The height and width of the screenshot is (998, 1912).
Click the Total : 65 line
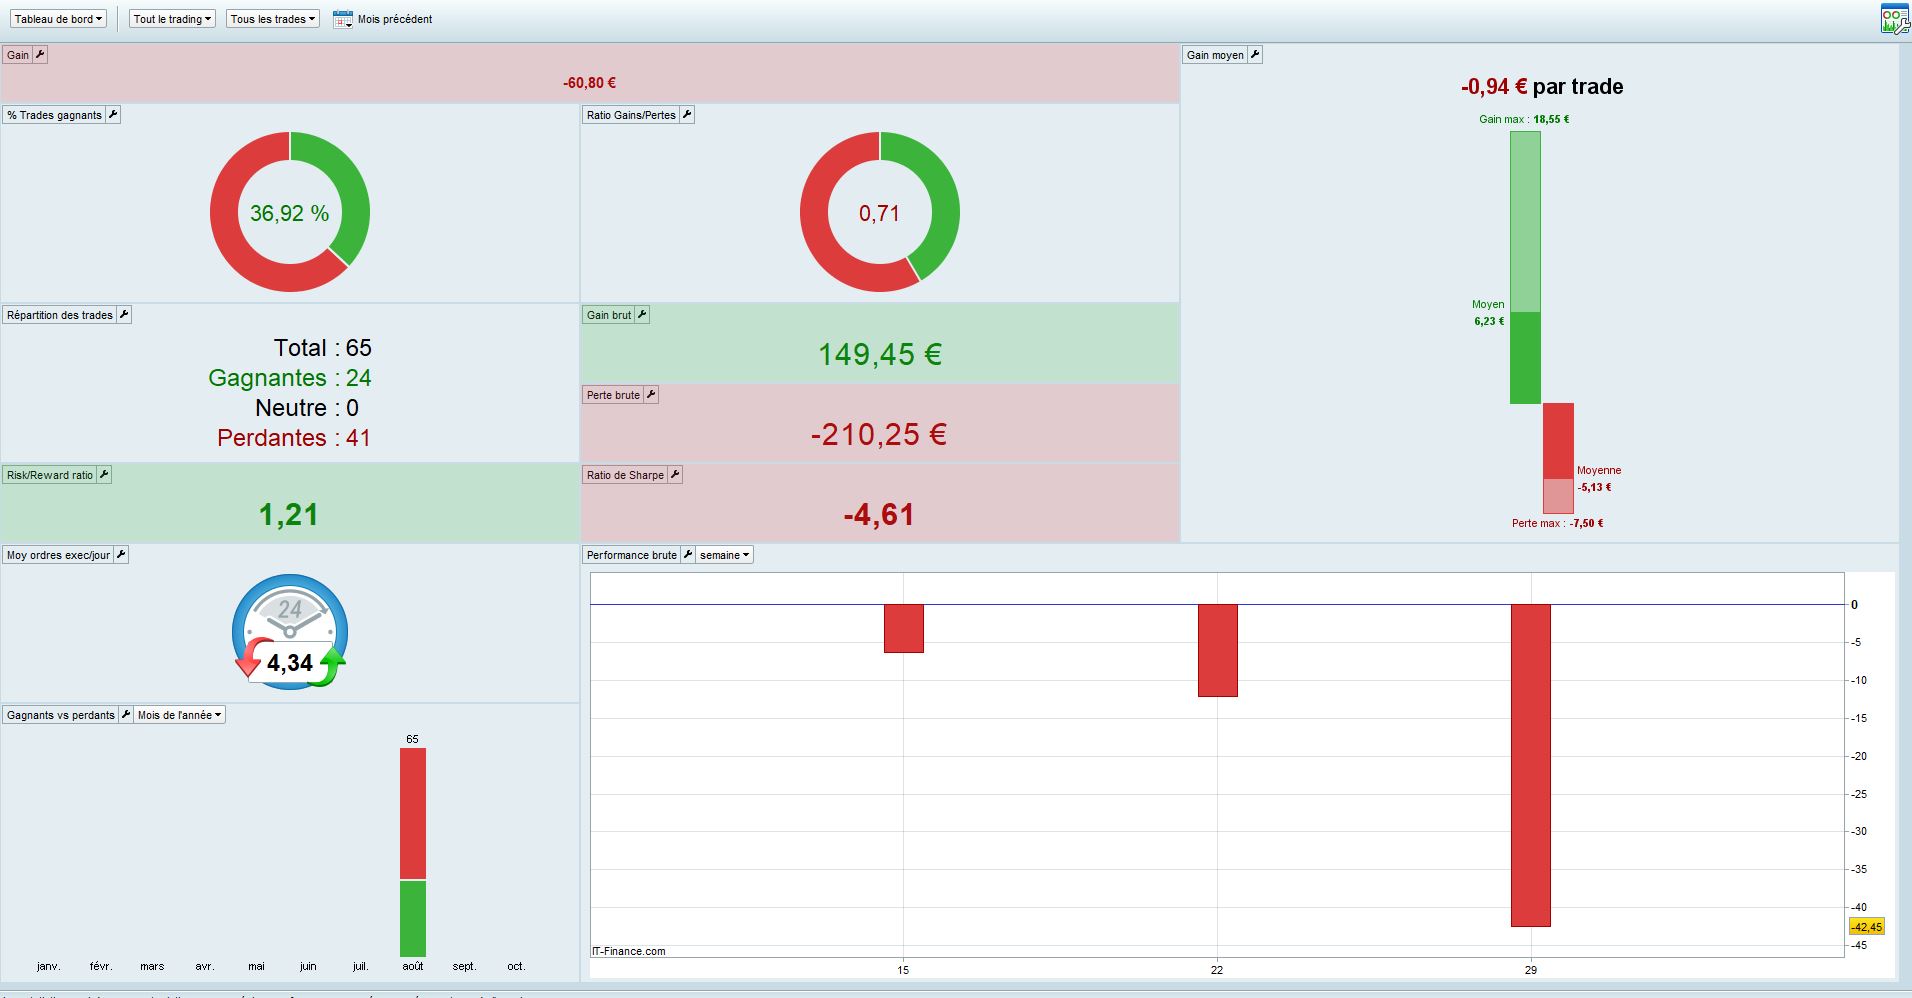(322, 348)
